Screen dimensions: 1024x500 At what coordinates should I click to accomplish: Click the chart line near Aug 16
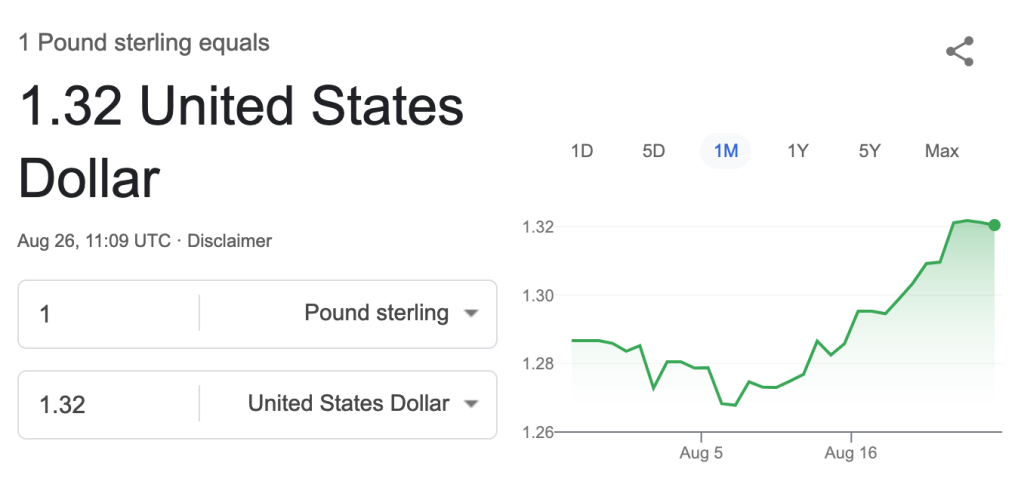[x=852, y=328]
